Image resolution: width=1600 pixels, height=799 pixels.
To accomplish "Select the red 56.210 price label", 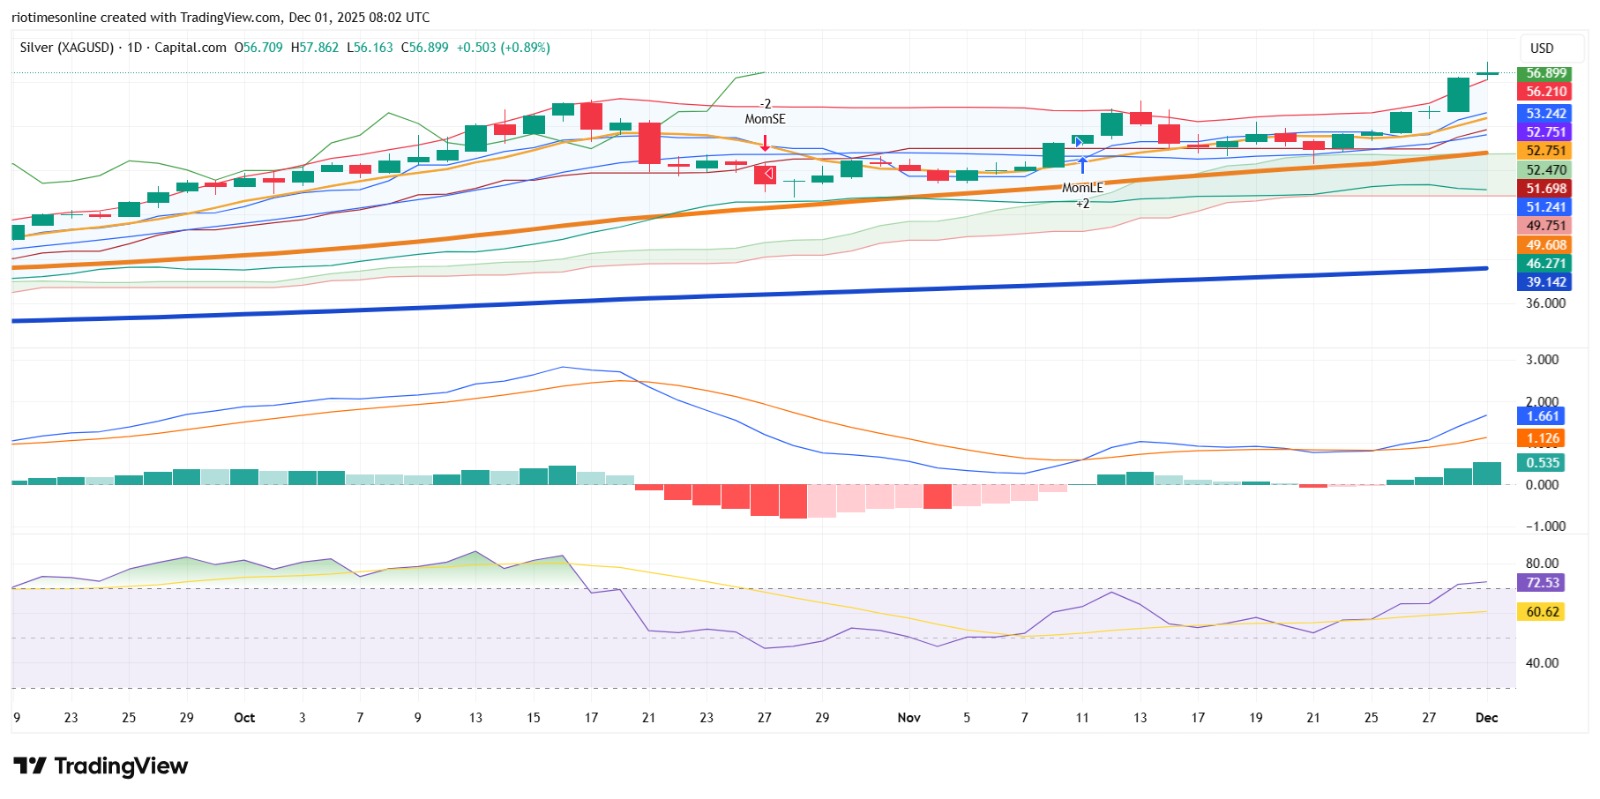I will (x=1545, y=91).
